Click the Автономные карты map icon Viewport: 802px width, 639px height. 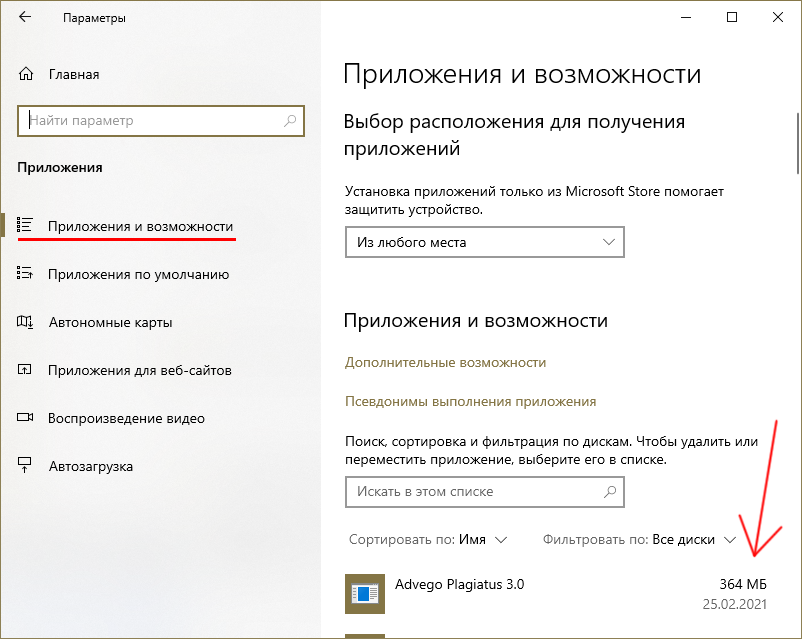coord(26,322)
